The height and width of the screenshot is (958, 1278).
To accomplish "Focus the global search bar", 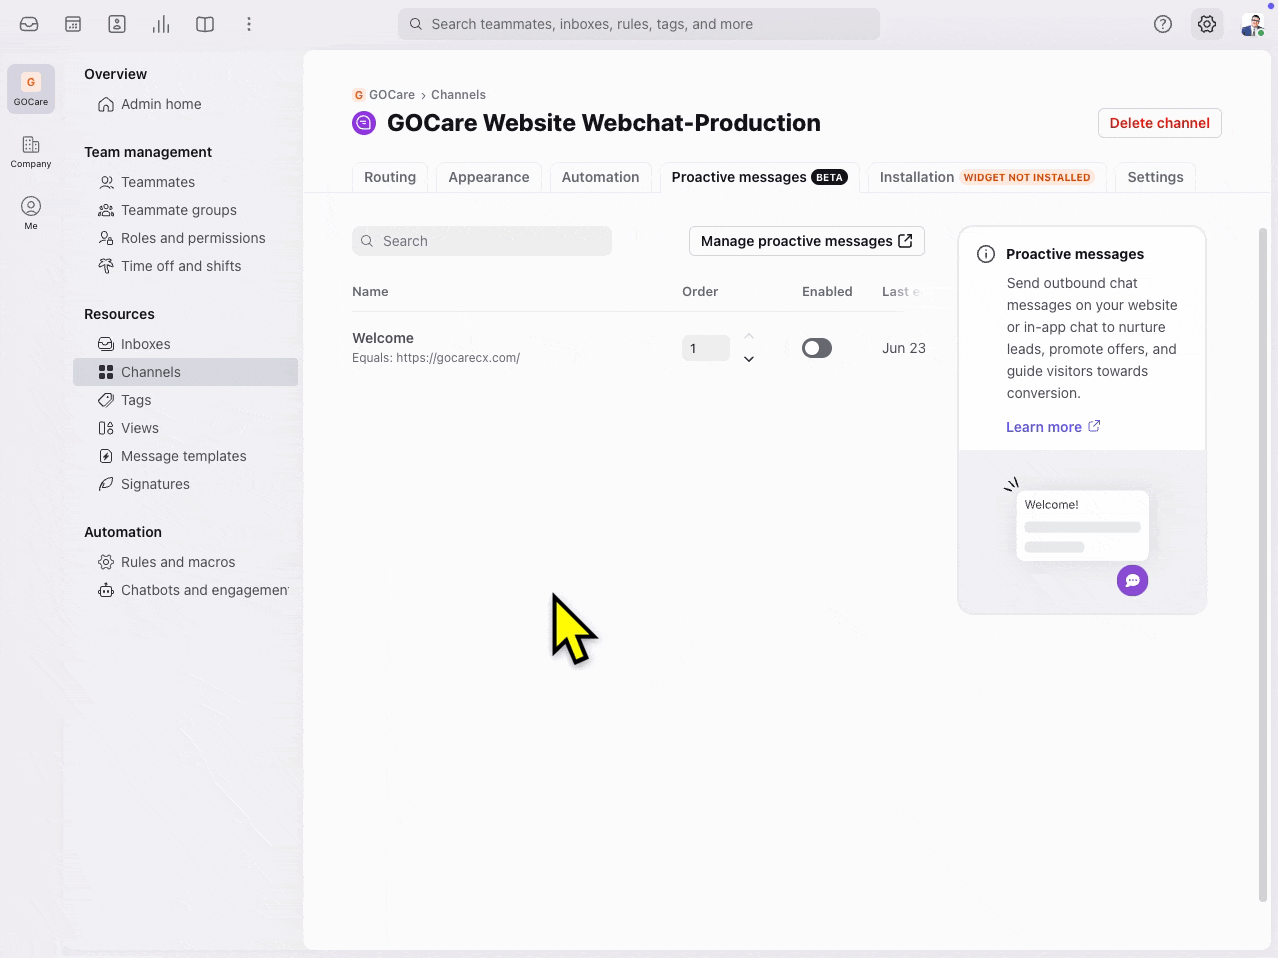I will tap(639, 24).
